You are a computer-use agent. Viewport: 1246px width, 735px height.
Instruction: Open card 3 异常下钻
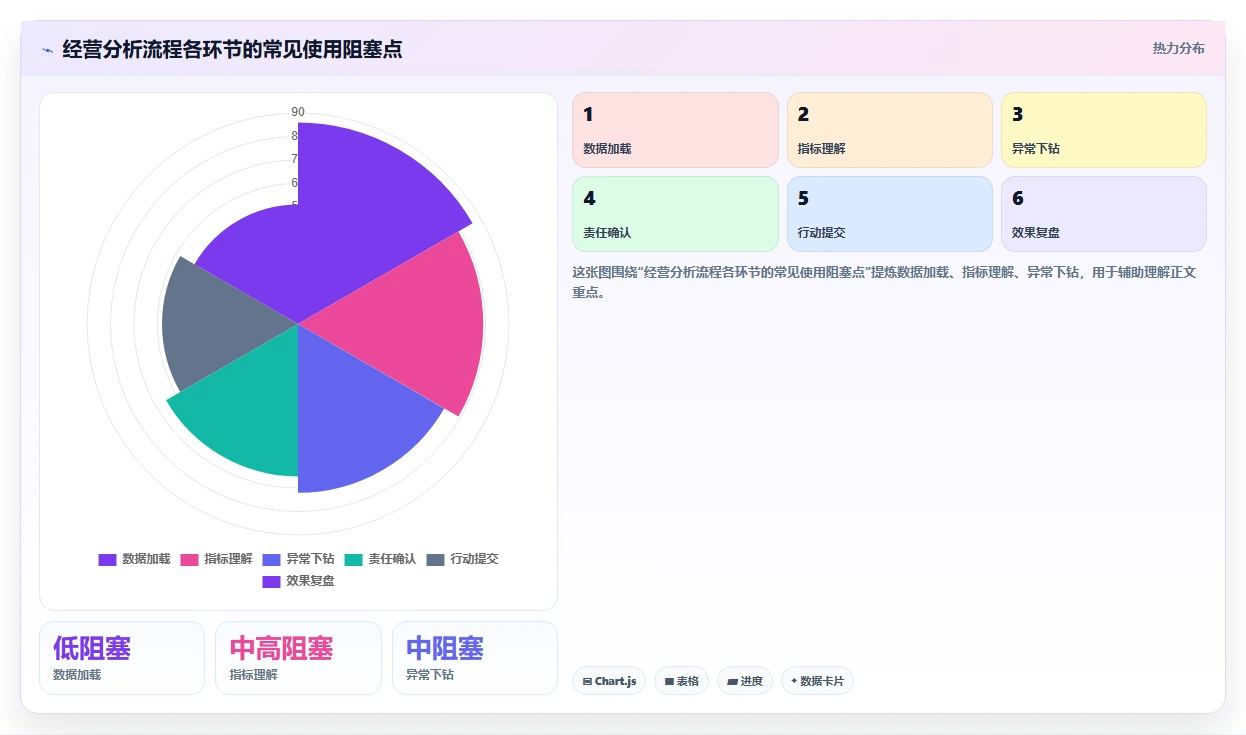coord(1103,130)
